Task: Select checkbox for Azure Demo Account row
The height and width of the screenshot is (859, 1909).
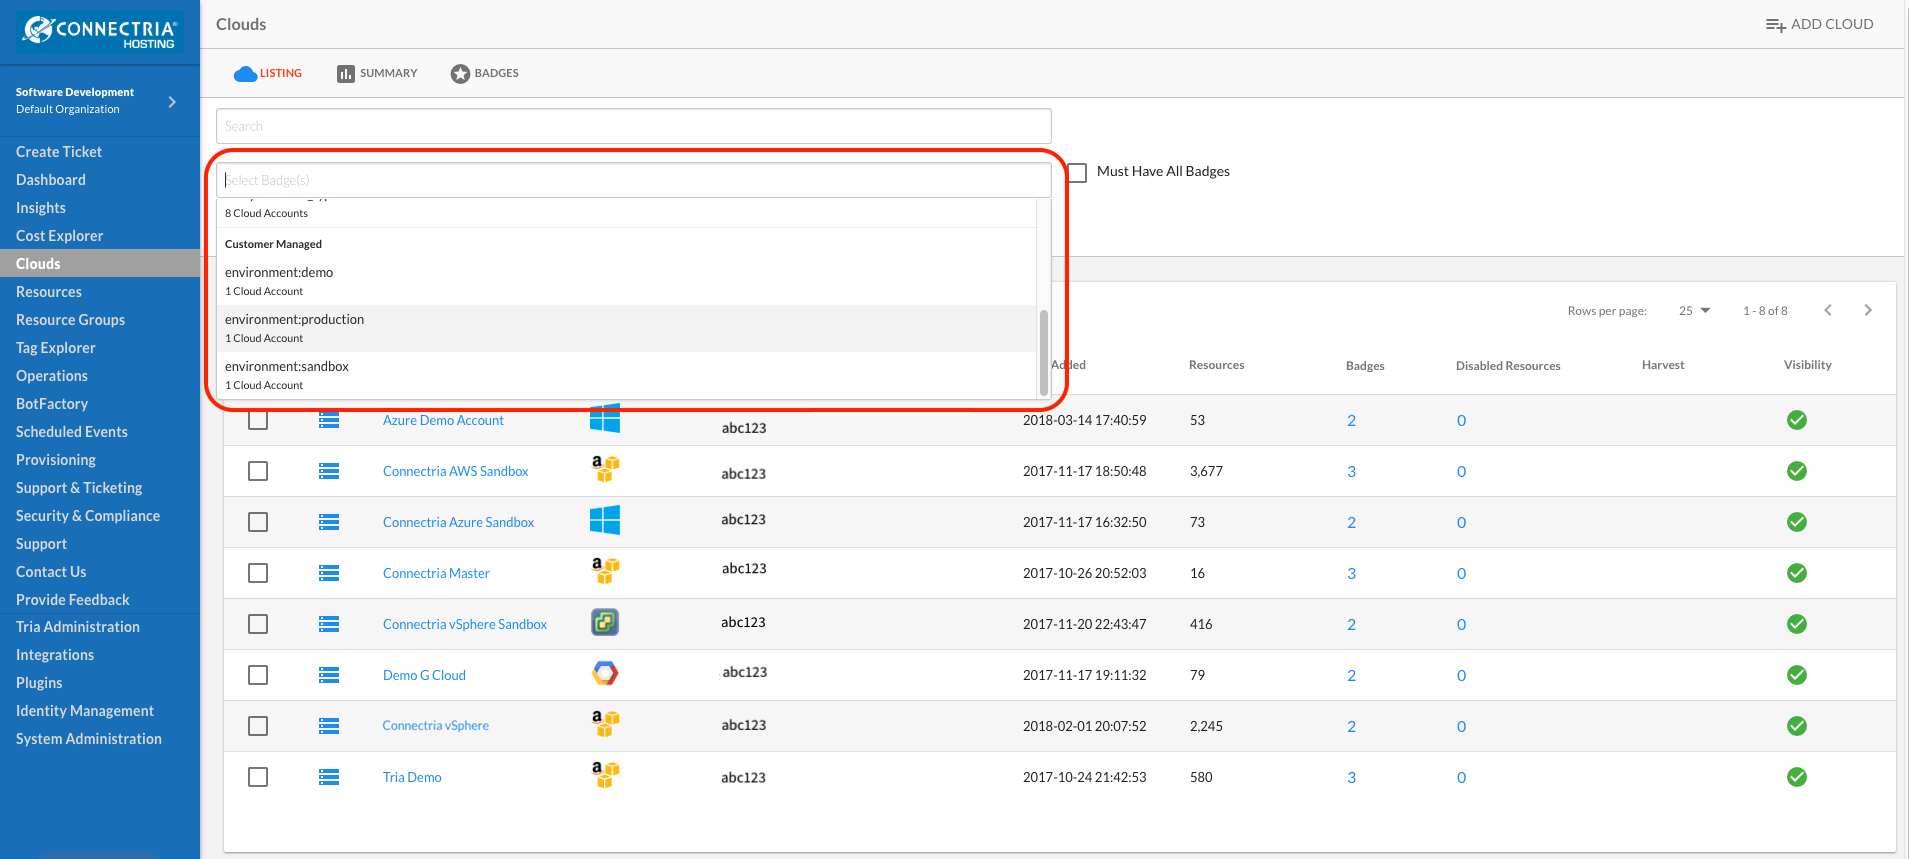Action: [x=258, y=420]
